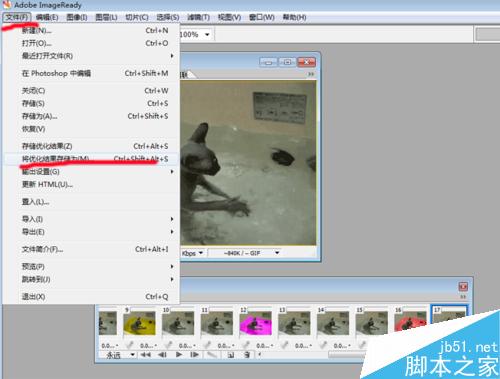Open the 100% zoom dropdown

207,34
